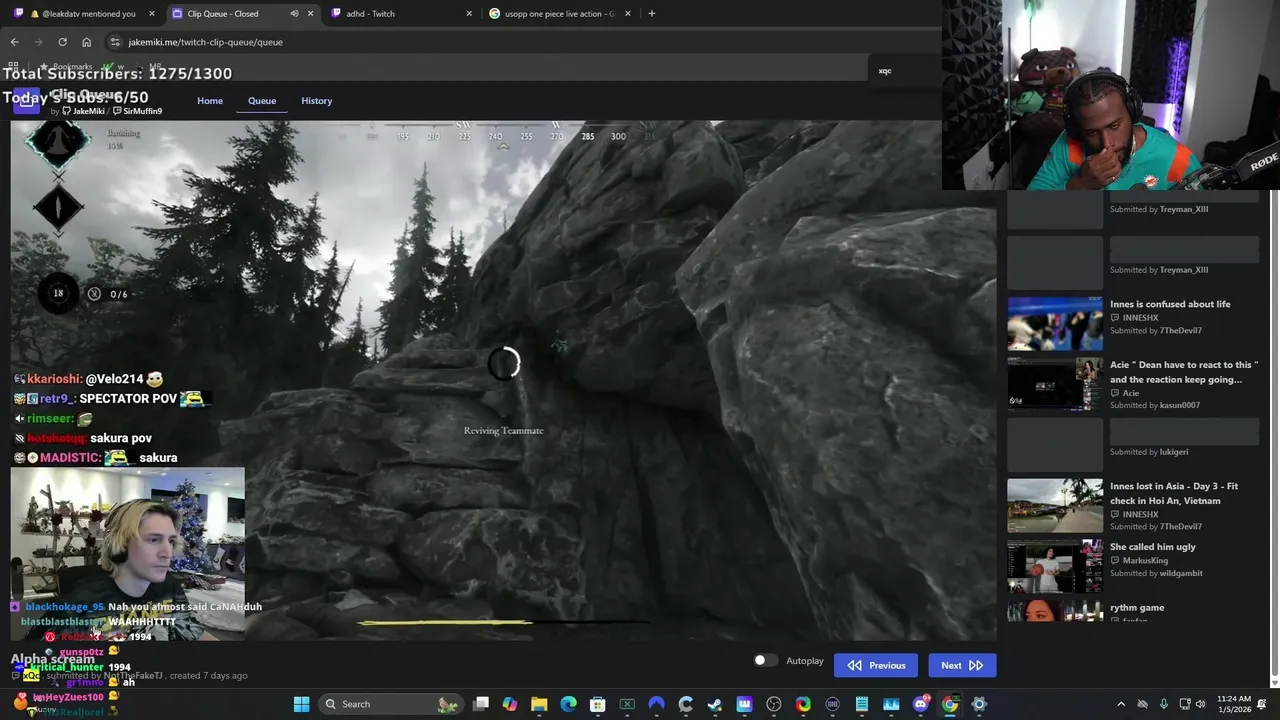
Task: Open 'Innes lost in Asia - Day 3' thumbnail
Action: tap(1055, 505)
